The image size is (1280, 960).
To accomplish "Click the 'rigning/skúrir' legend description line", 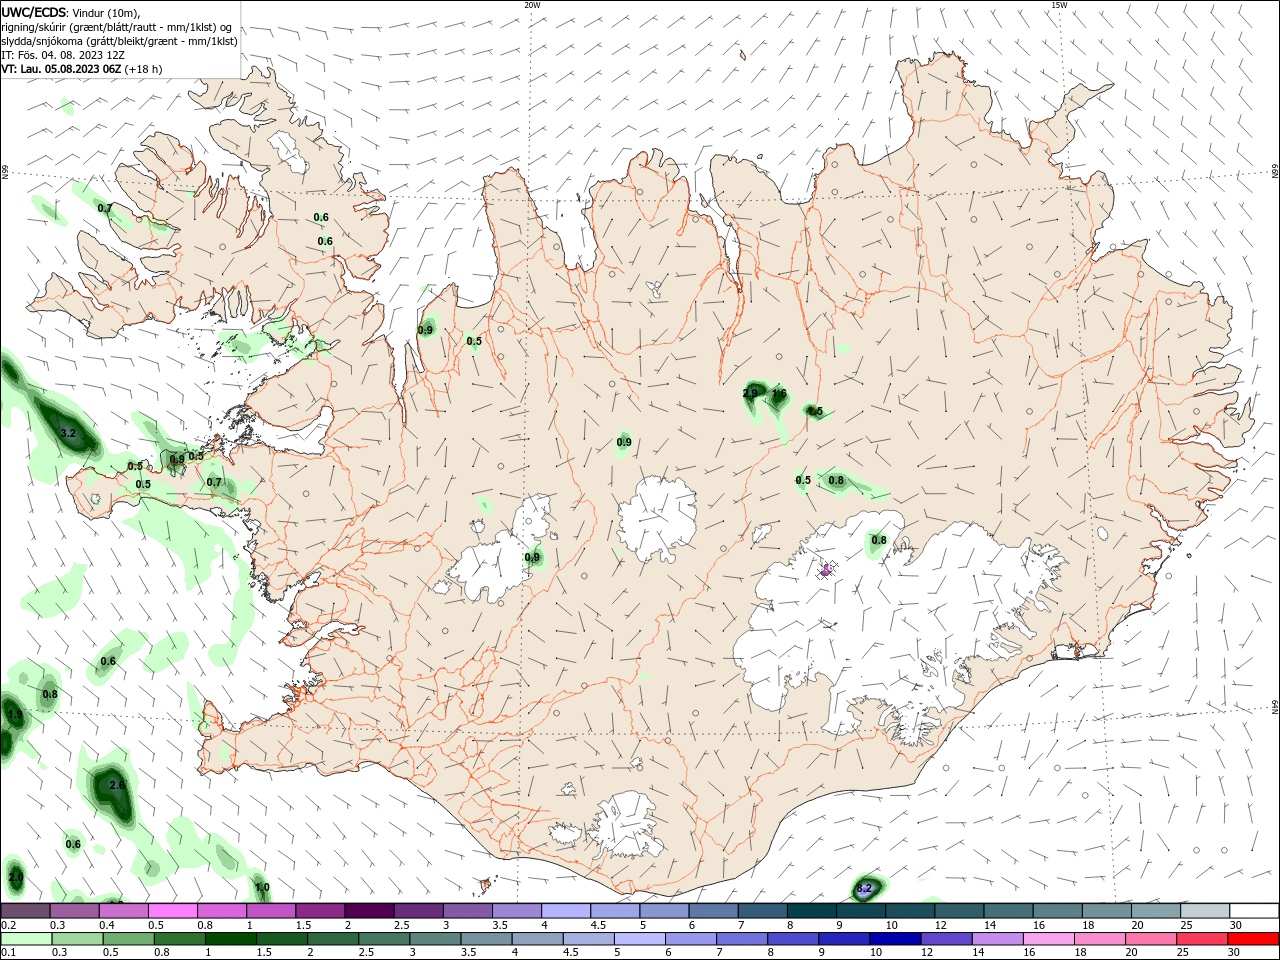I will point(117,27).
